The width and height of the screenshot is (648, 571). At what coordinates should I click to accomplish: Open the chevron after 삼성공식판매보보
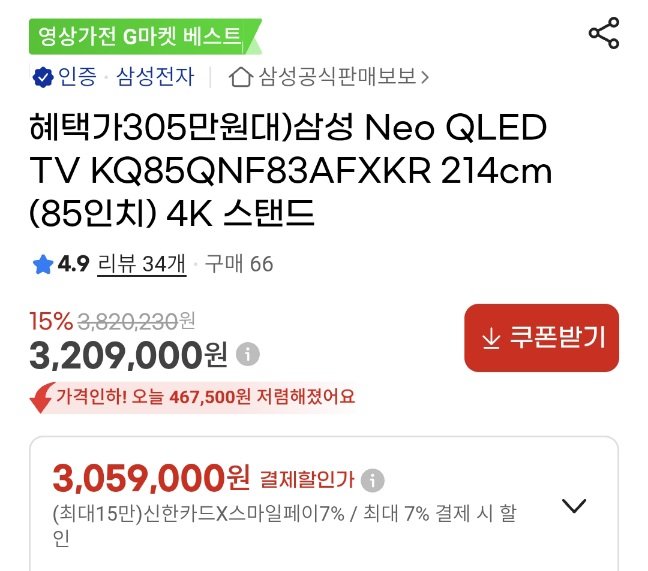[x=426, y=77]
